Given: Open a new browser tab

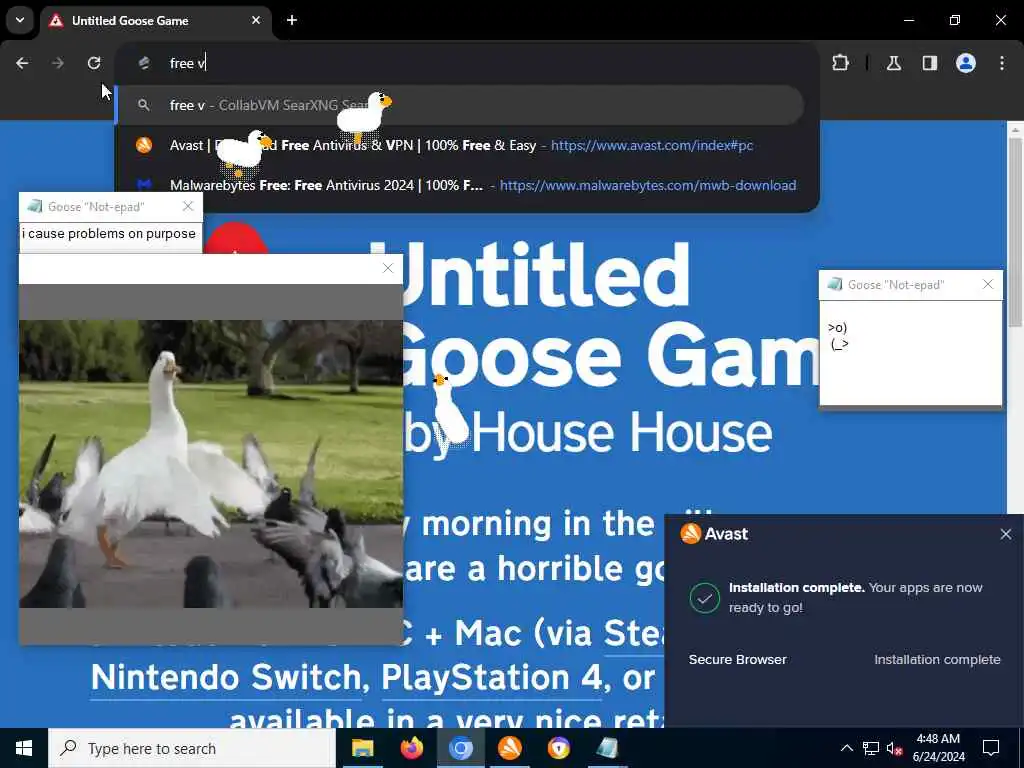Looking at the screenshot, I should pos(292,20).
